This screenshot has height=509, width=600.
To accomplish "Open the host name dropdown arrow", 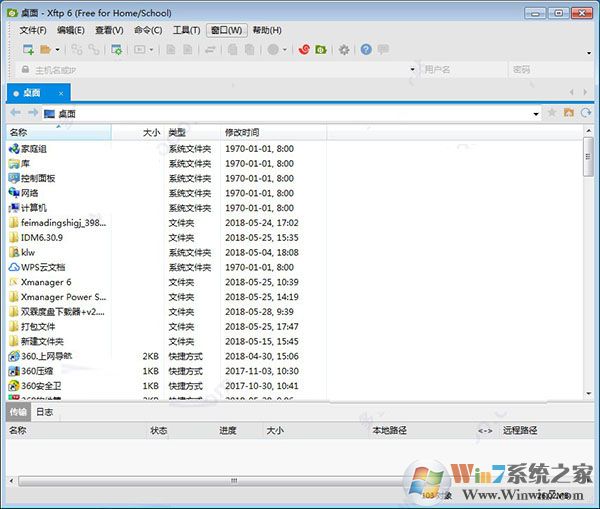I will (412, 70).
